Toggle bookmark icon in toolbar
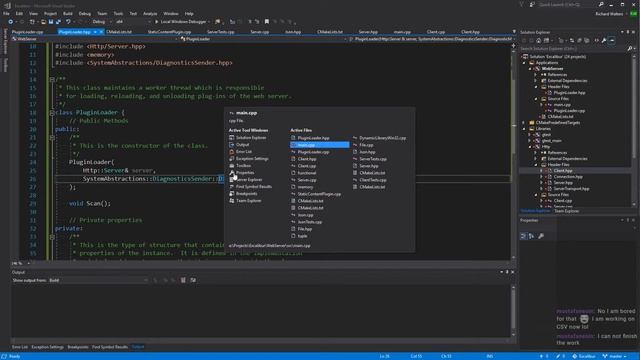Screen dimensions: 640x360 pos(267,22)
